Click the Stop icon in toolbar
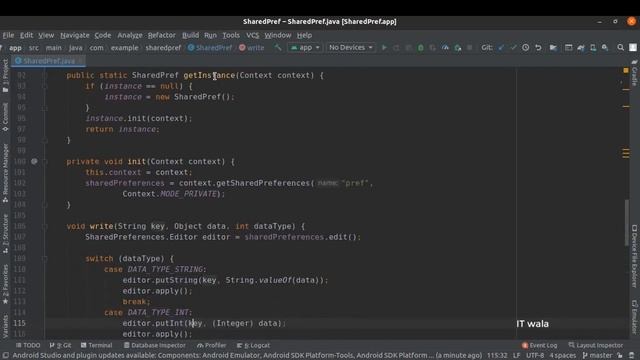 click(x=470, y=48)
